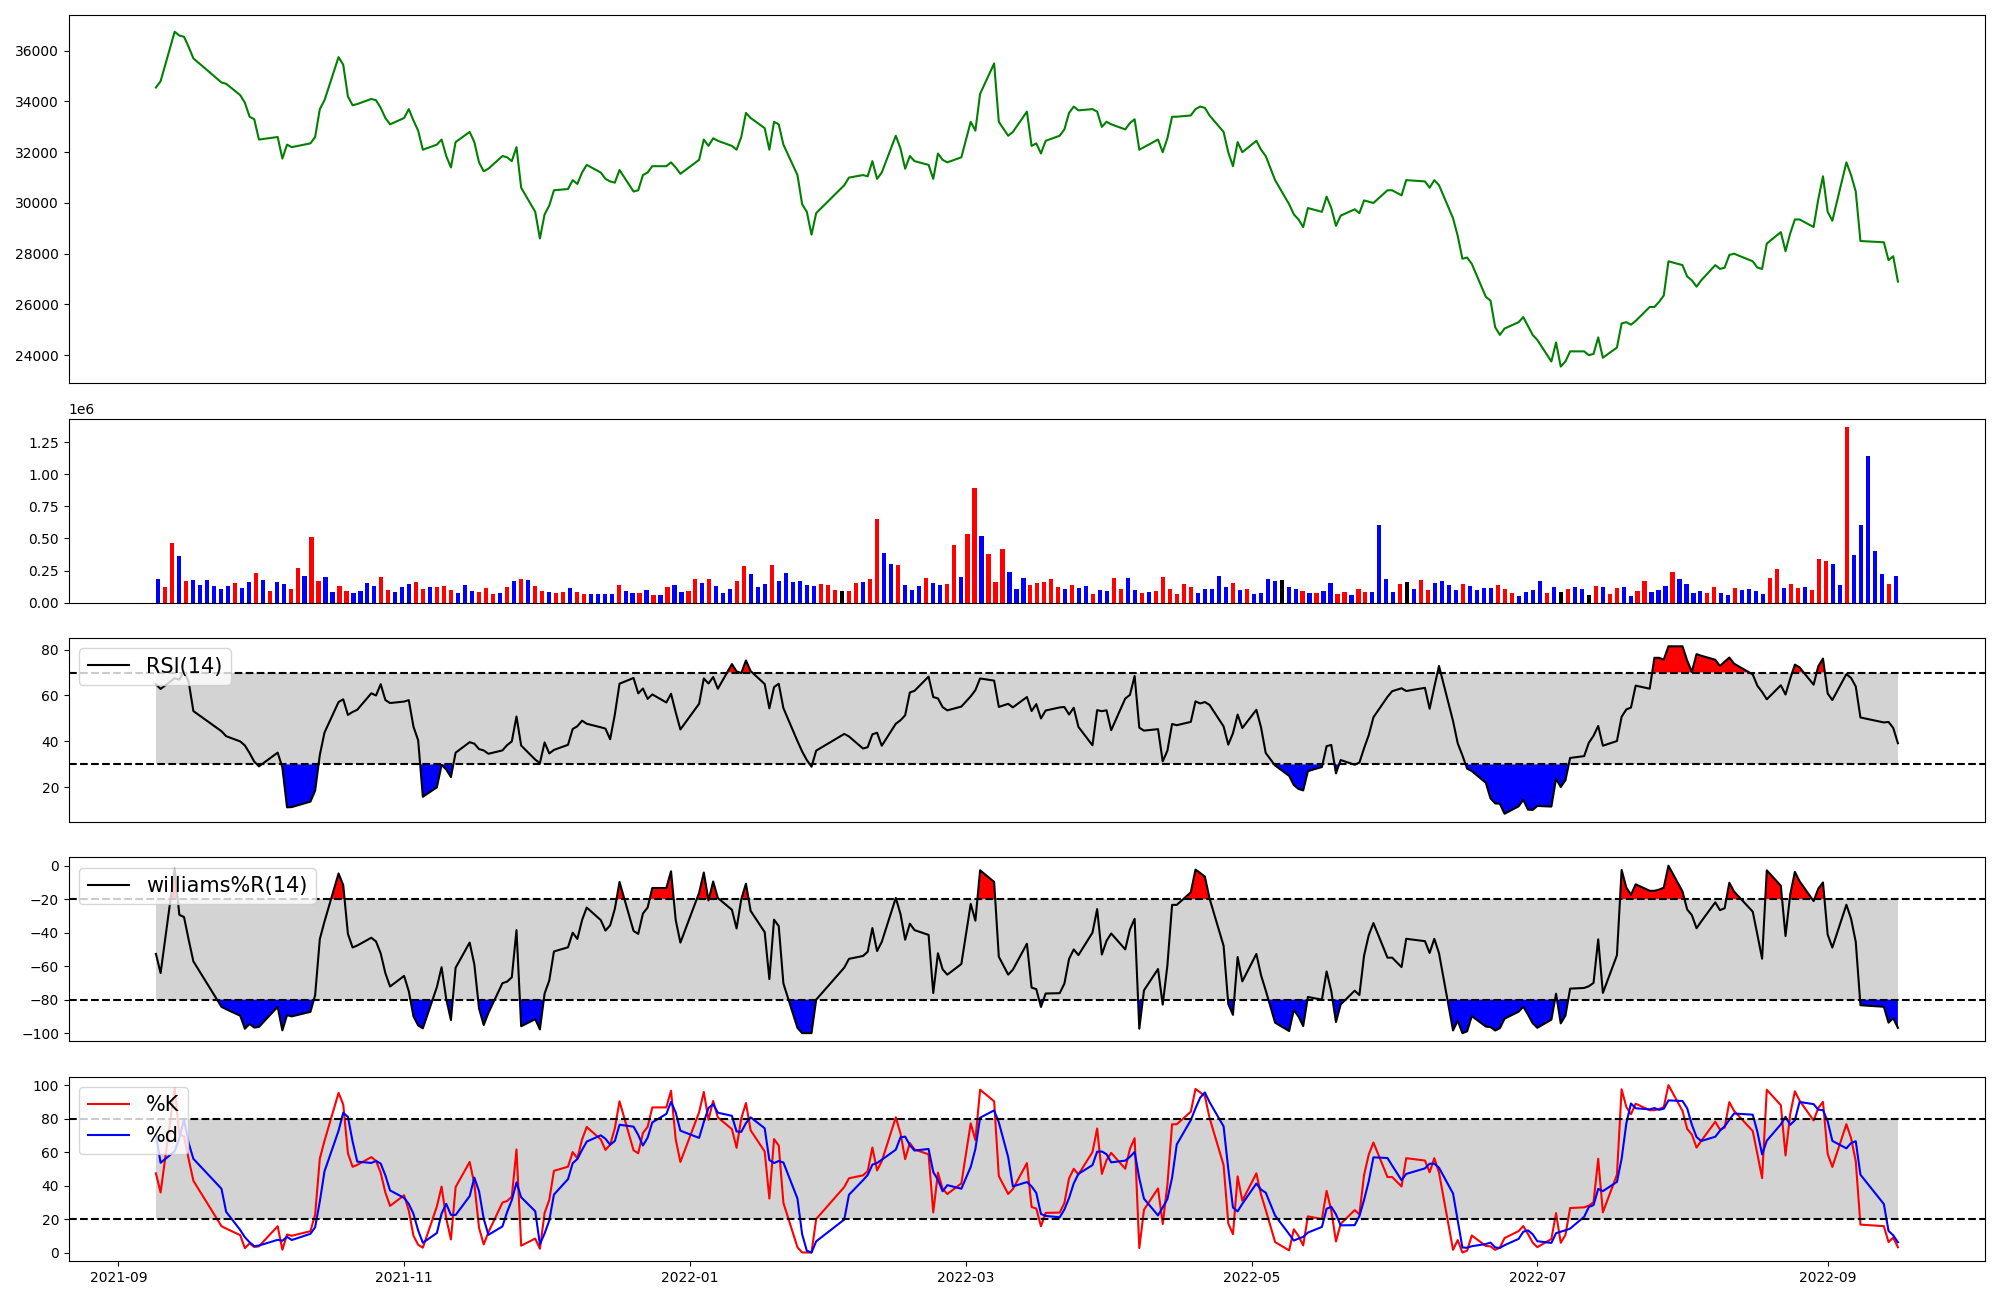Click the 2022-07 x-axis tick label
This screenshot has height=1300, width=2000.
tap(1537, 1277)
